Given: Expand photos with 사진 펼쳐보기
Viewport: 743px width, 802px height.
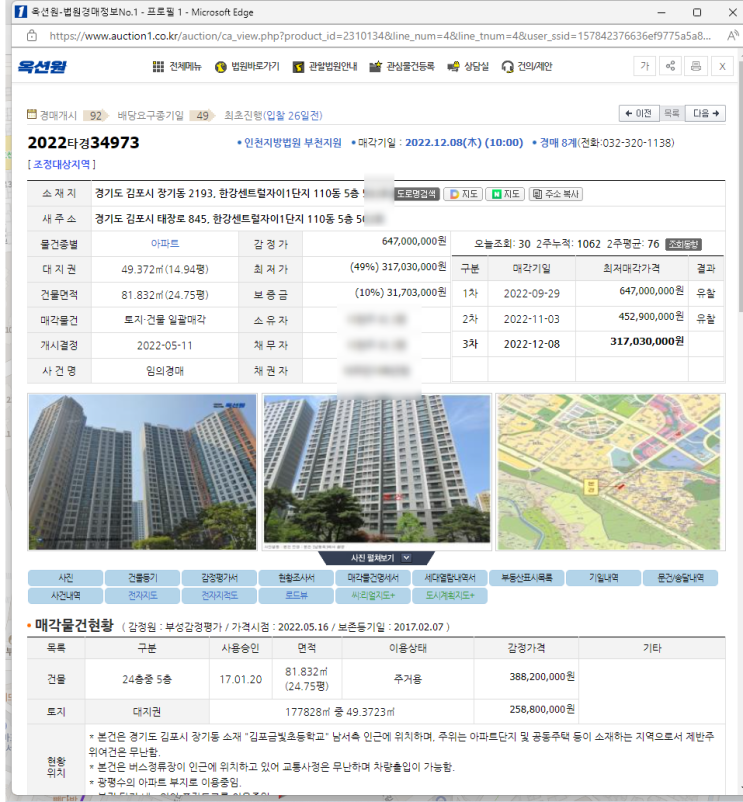Looking at the screenshot, I should pyautogui.click(x=376, y=558).
